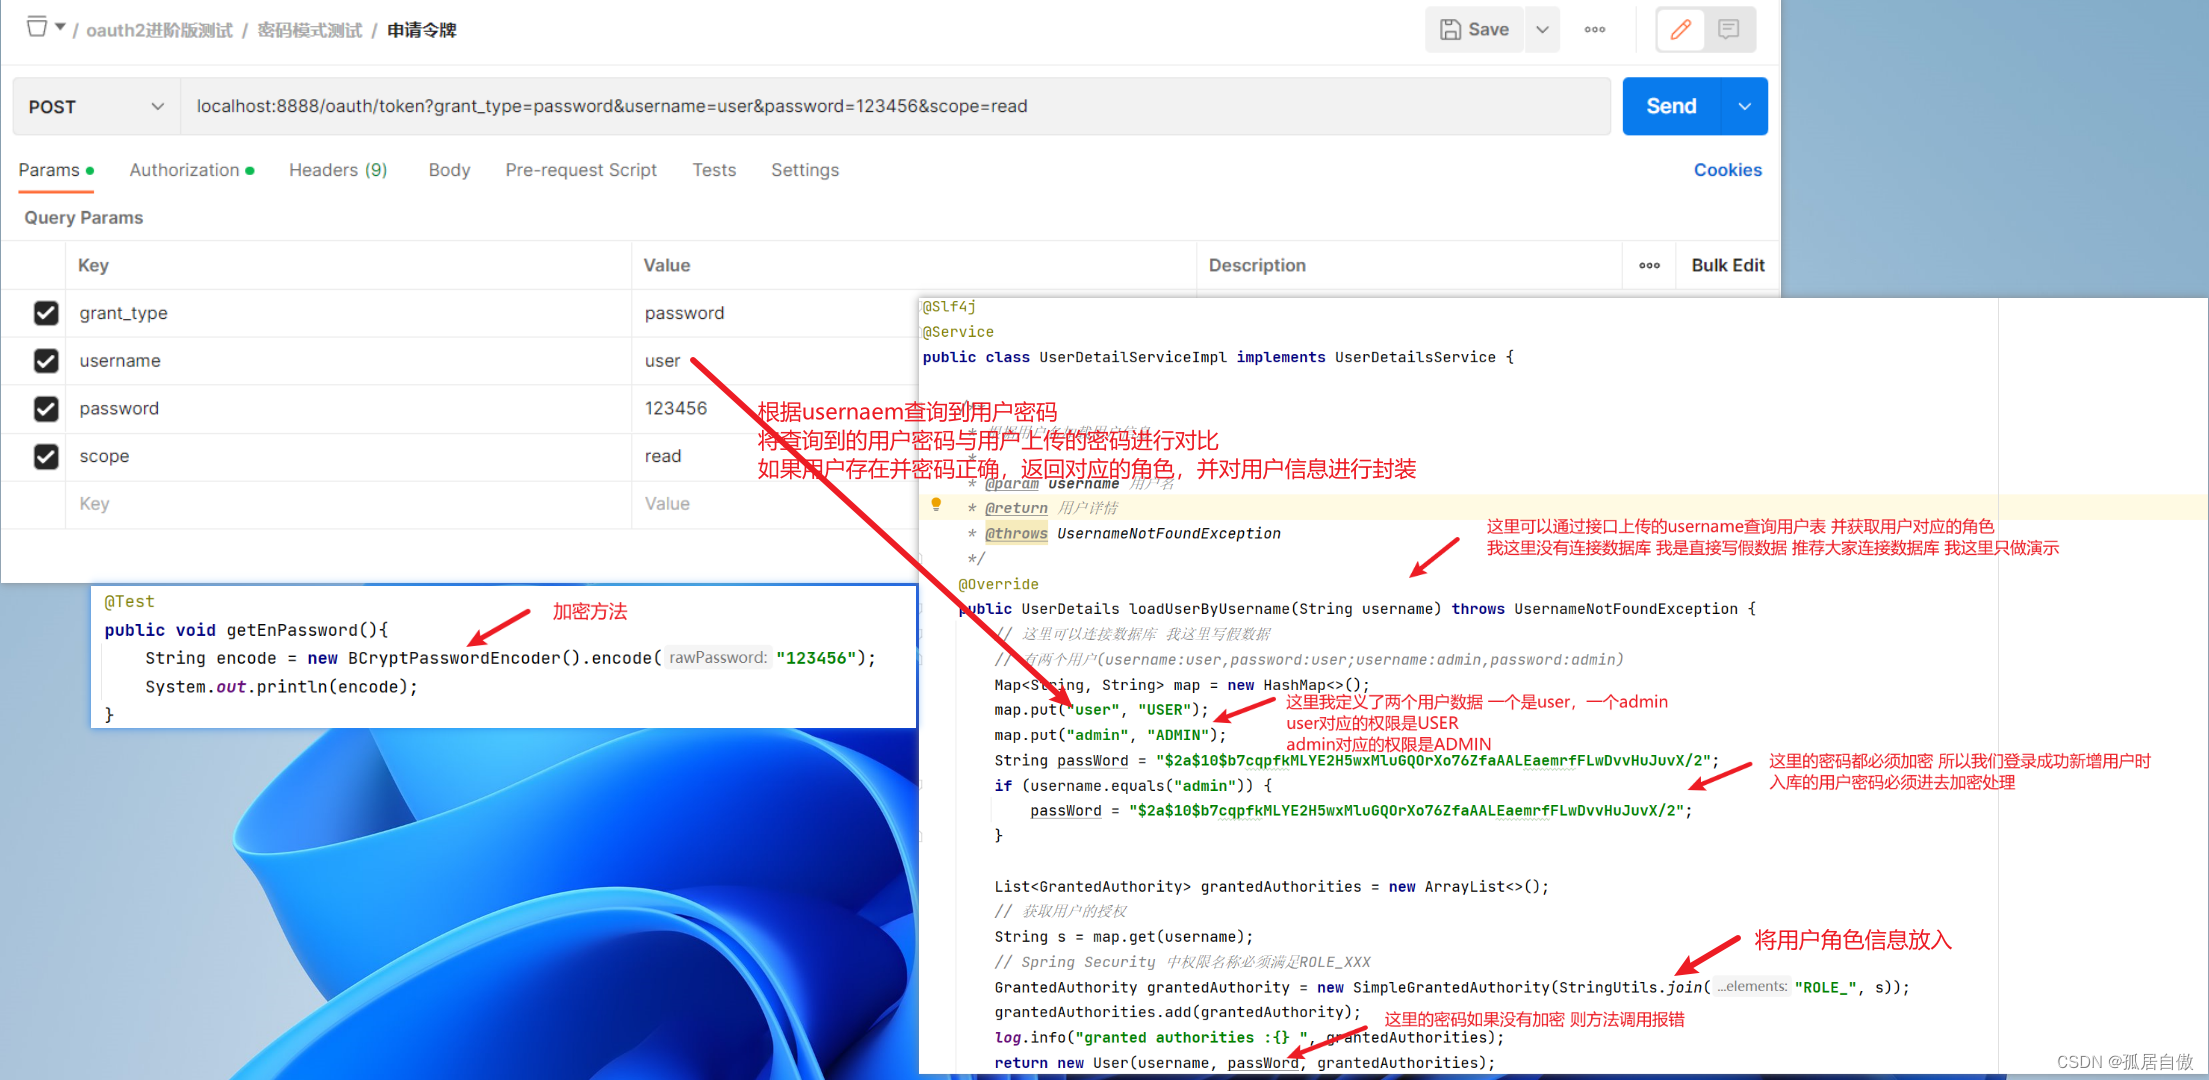Click the Headers tab with badge
This screenshot has height=1080, width=2209.
pos(338,169)
